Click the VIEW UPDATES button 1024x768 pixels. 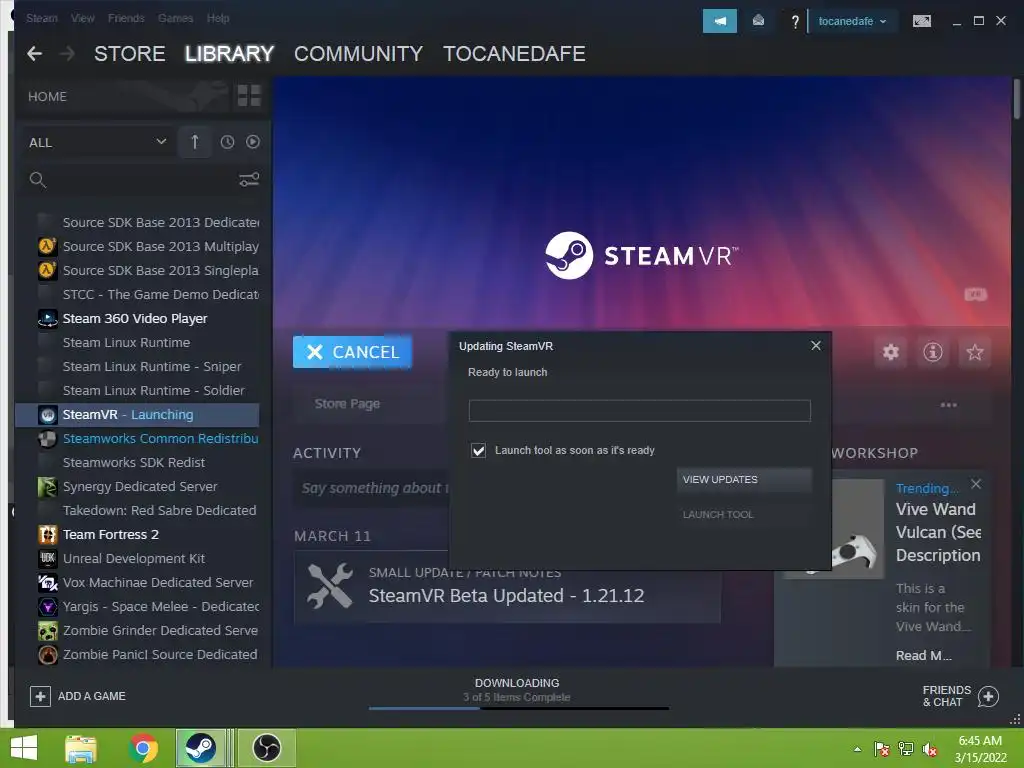pos(744,479)
